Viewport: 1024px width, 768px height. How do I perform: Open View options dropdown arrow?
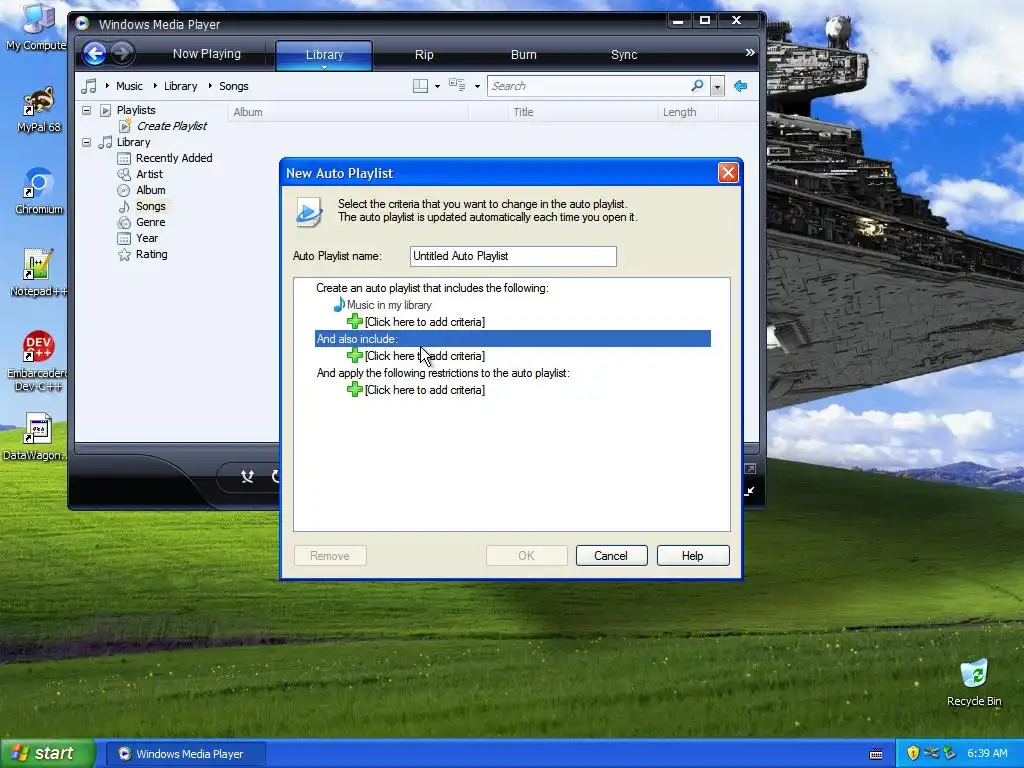point(477,86)
